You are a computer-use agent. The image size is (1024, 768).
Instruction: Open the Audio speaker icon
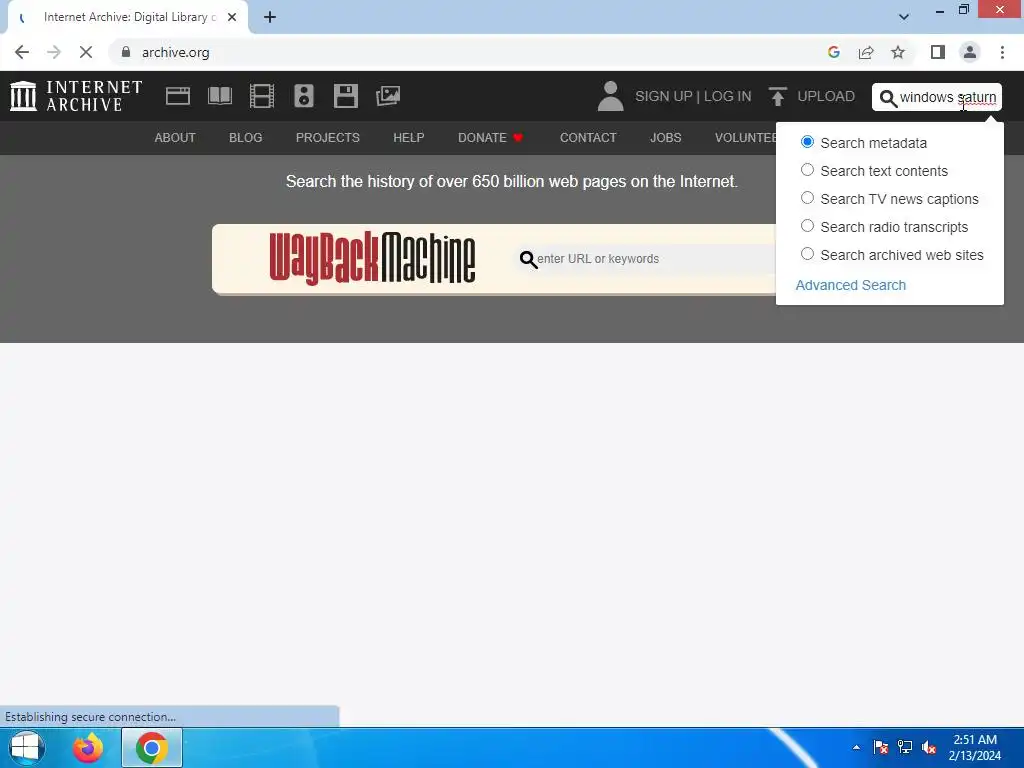[x=304, y=96]
